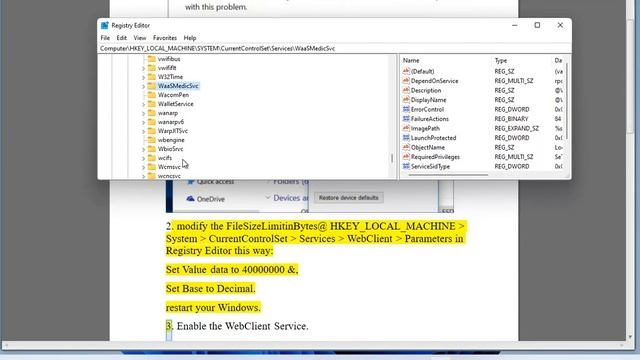This screenshot has width=640, height=360.
Task: Click the vwifibus key name
Action: click(x=169, y=59)
